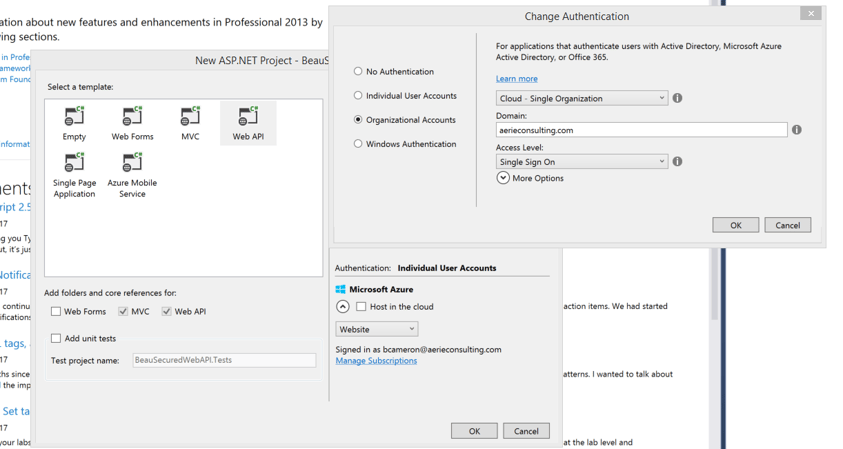The width and height of the screenshot is (843, 449).
Task: Click Cancel in Change Authentication dialog
Action: click(788, 225)
